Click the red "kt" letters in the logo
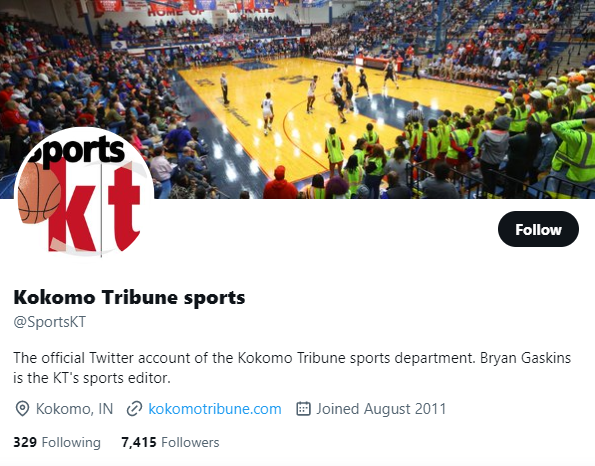The width and height of the screenshot is (595, 466). click(95, 208)
